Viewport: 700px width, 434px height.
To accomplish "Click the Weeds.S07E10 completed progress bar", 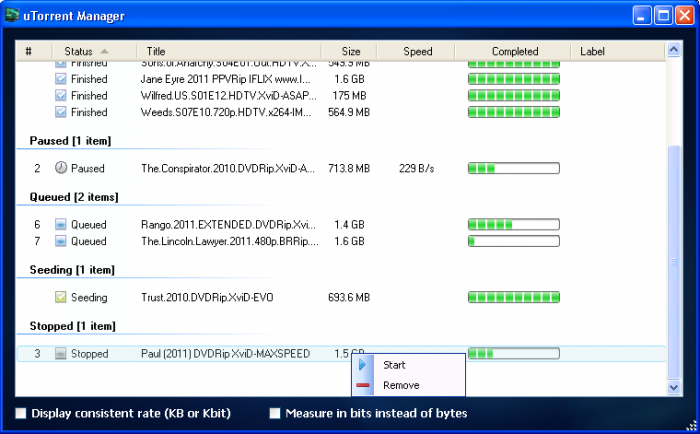I will coord(514,112).
